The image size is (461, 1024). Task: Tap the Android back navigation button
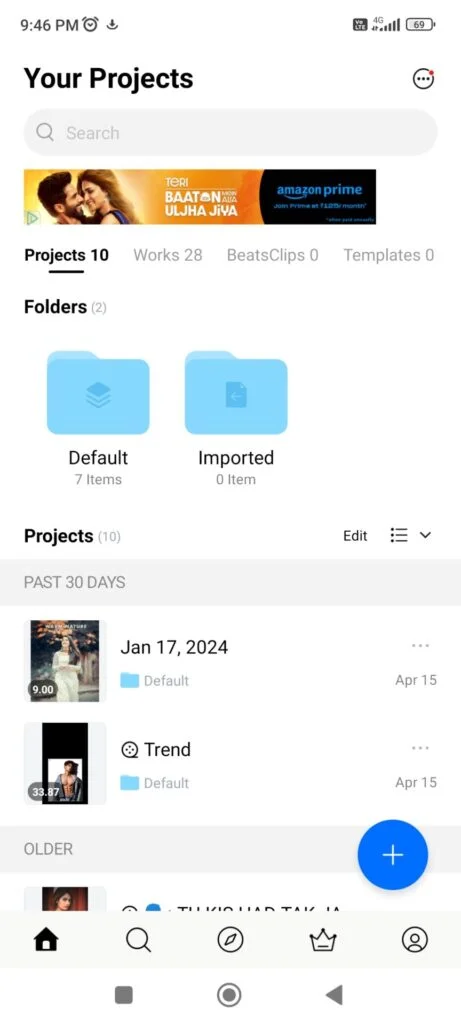click(334, 995)
